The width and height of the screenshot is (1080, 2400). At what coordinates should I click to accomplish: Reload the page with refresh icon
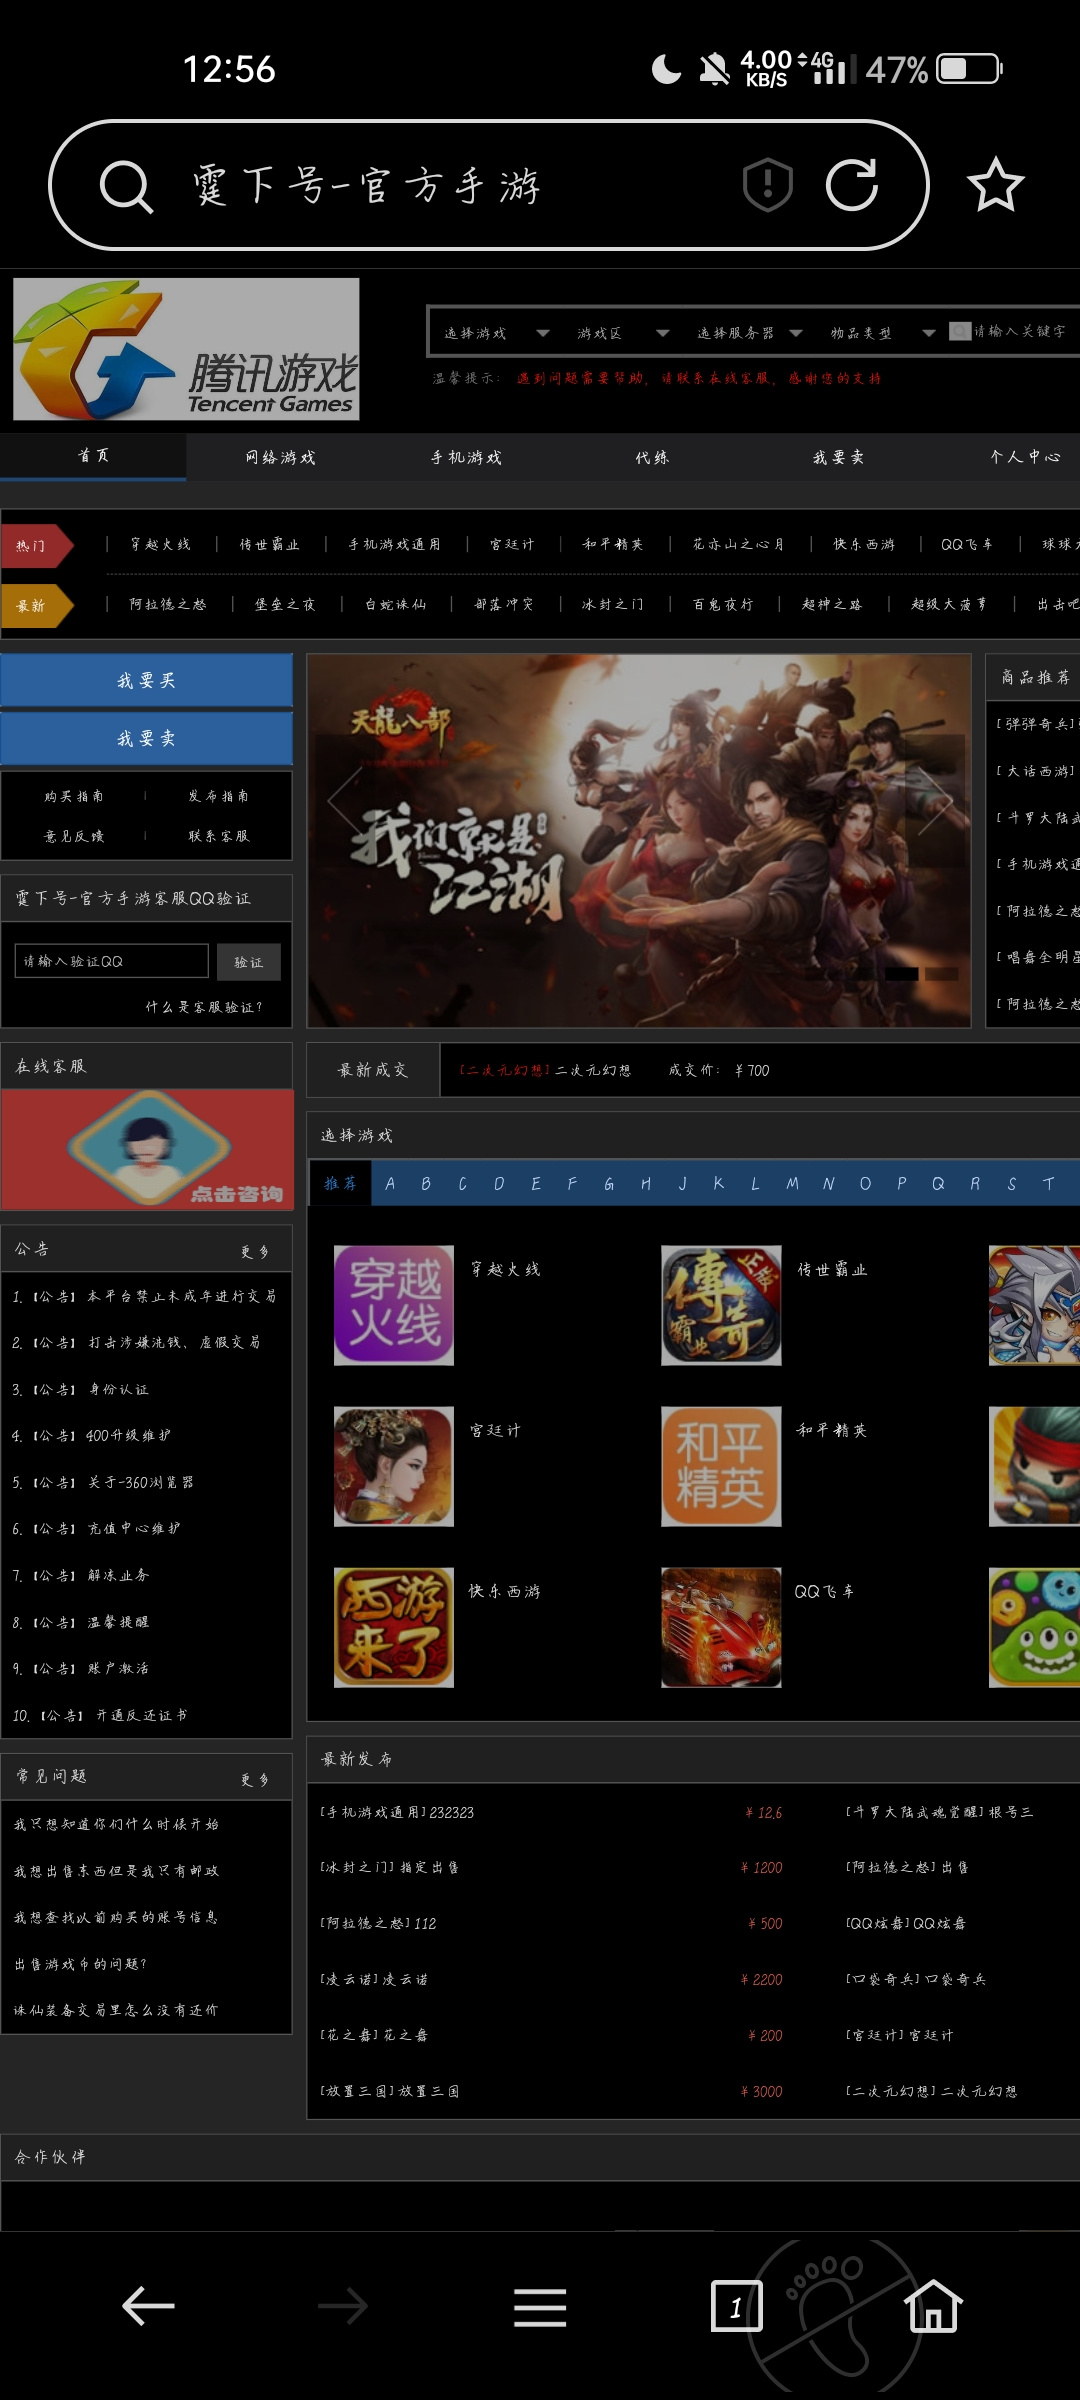click(852, 185)
